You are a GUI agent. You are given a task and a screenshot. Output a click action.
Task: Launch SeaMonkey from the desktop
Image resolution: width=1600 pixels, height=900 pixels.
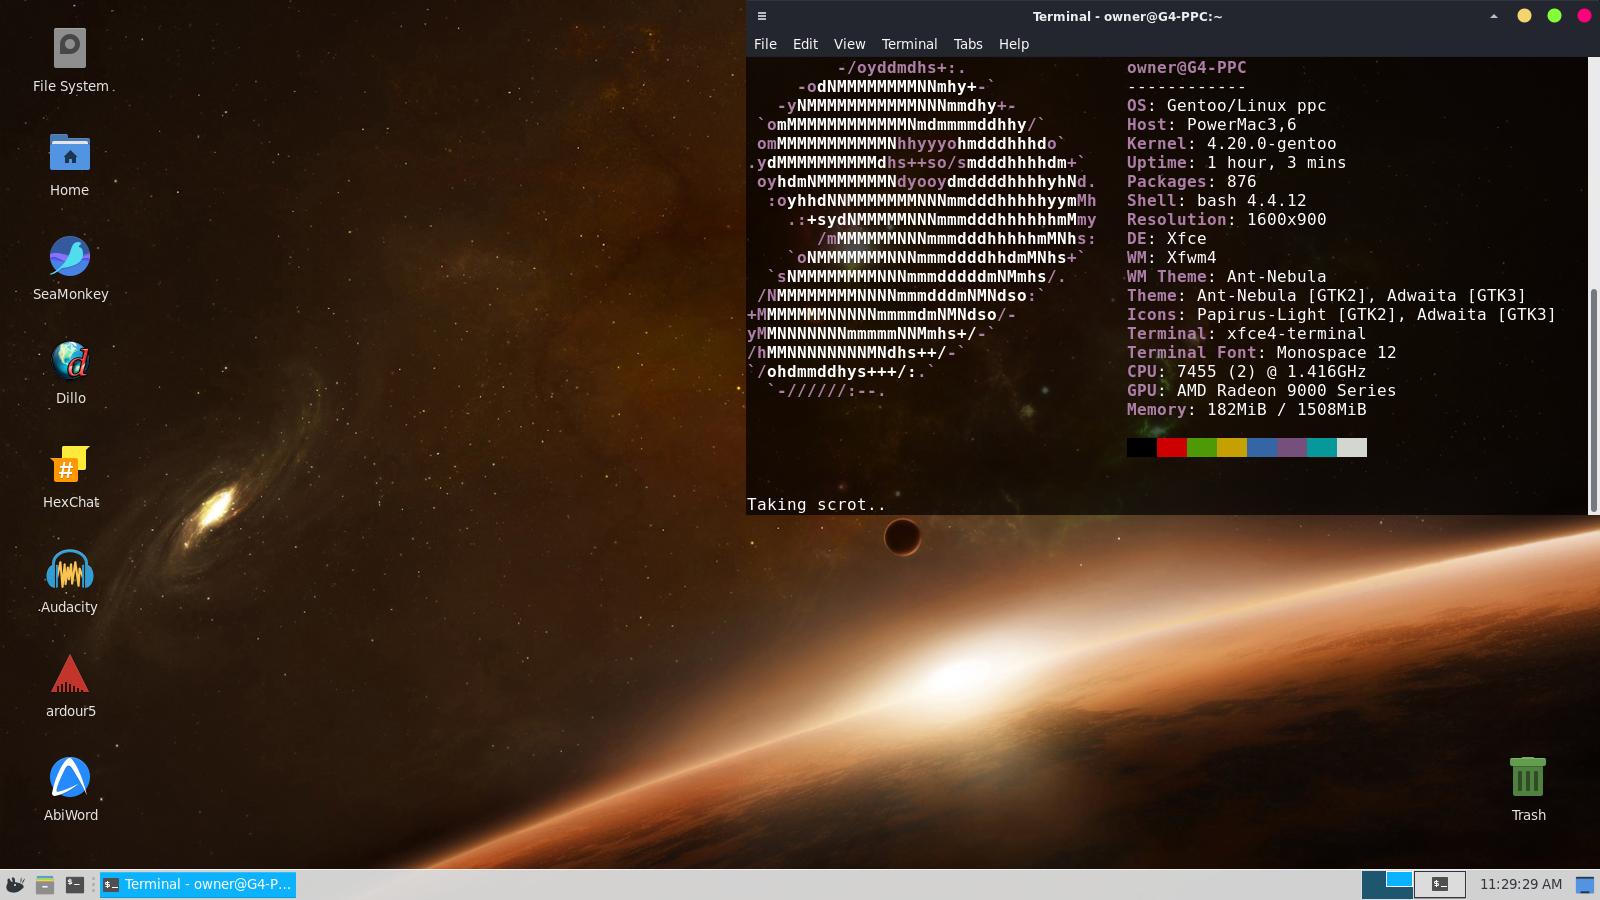pyautogui.click(x=70, y=256)
